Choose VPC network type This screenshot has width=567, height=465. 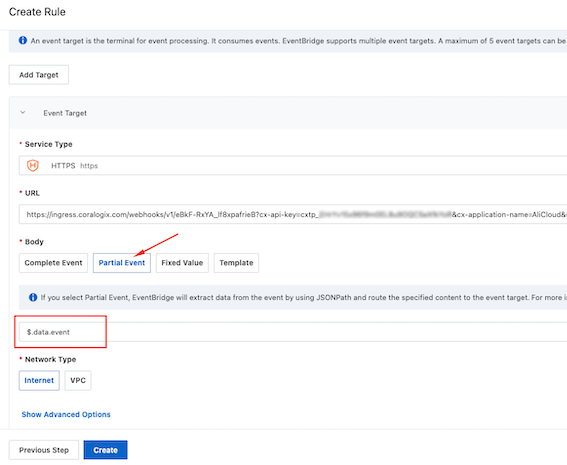click(78, 380)
